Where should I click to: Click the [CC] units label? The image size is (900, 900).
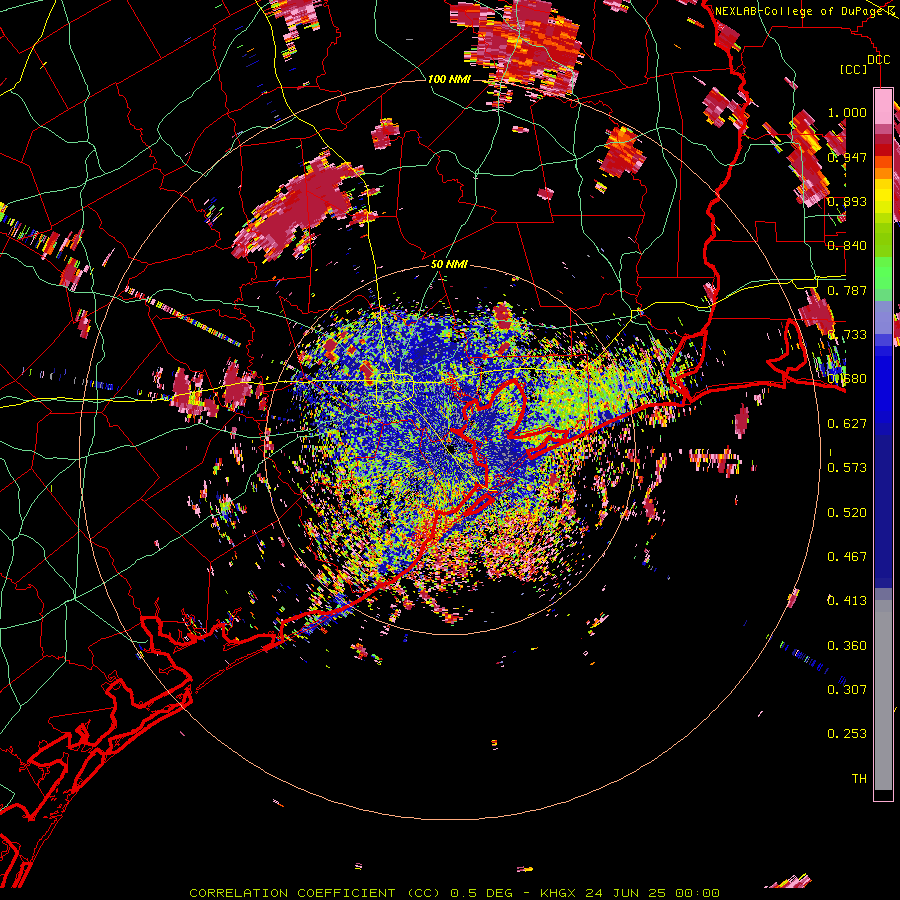854,69
